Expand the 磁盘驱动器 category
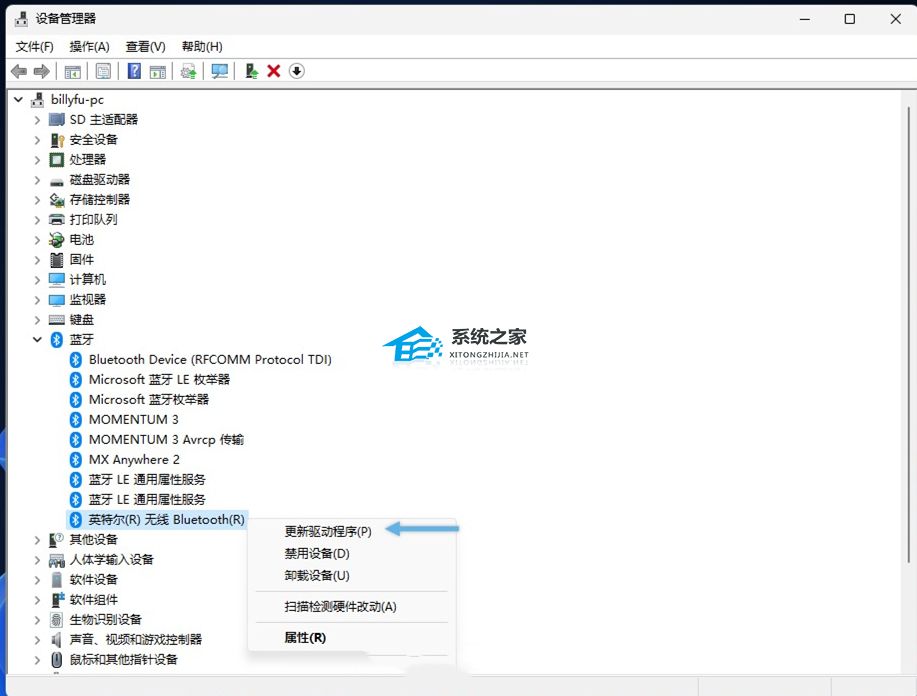 tap(37, 180)
